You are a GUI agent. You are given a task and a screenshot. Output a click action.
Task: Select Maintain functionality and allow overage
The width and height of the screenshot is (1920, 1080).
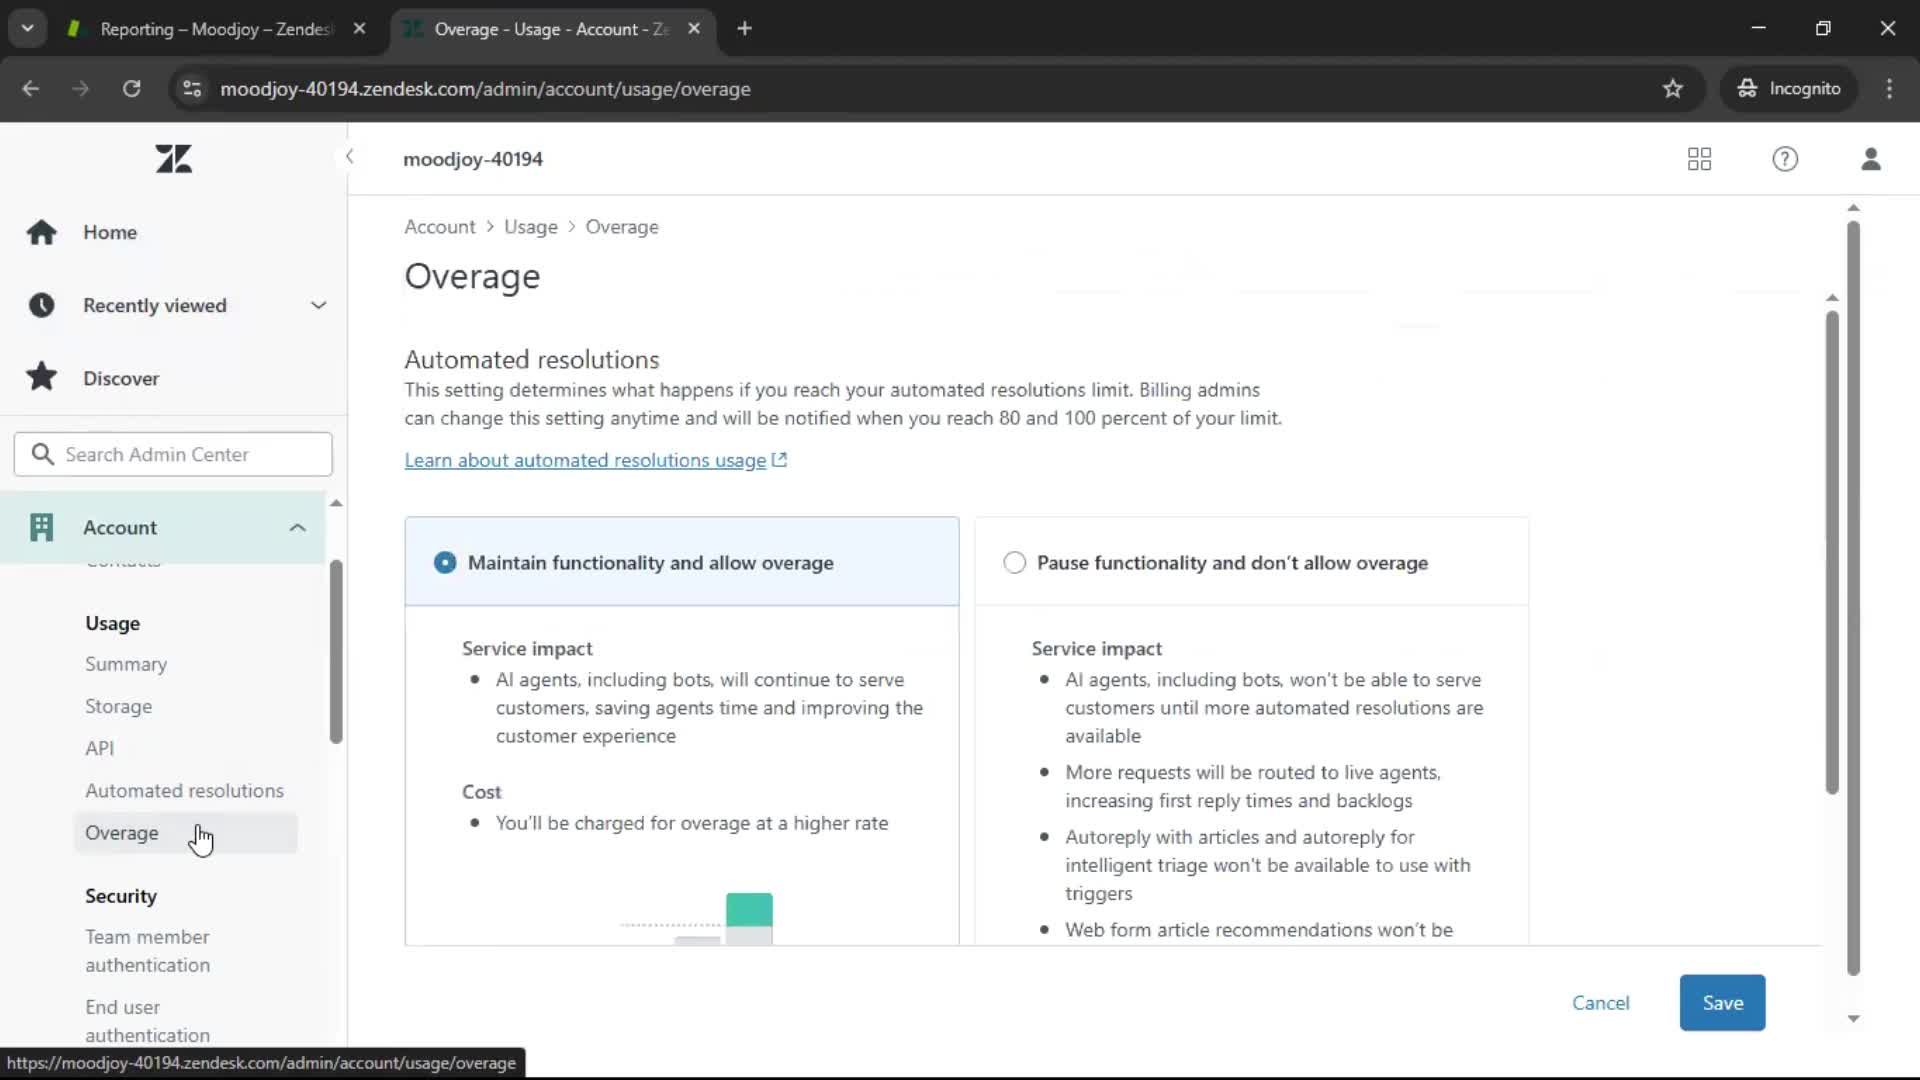(445, 563)
